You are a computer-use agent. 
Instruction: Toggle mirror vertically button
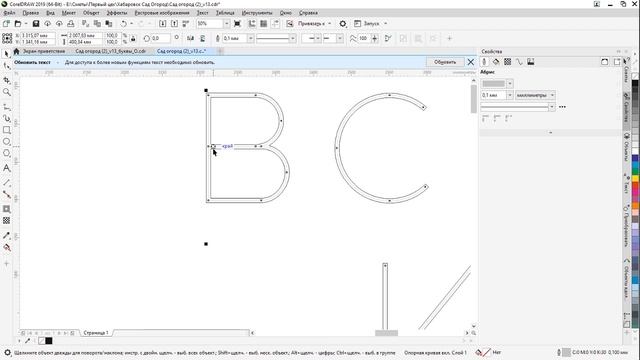(202, 38)
